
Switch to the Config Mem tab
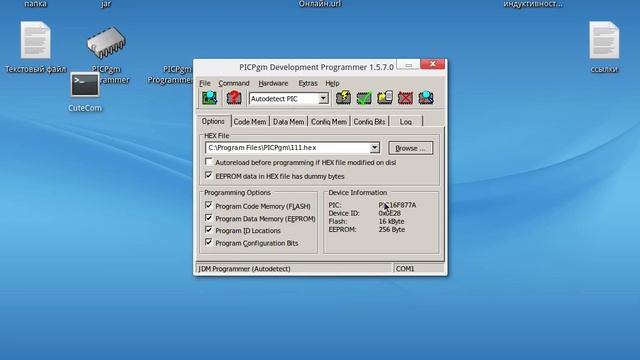pyautogui.click(x=329, y=122)
